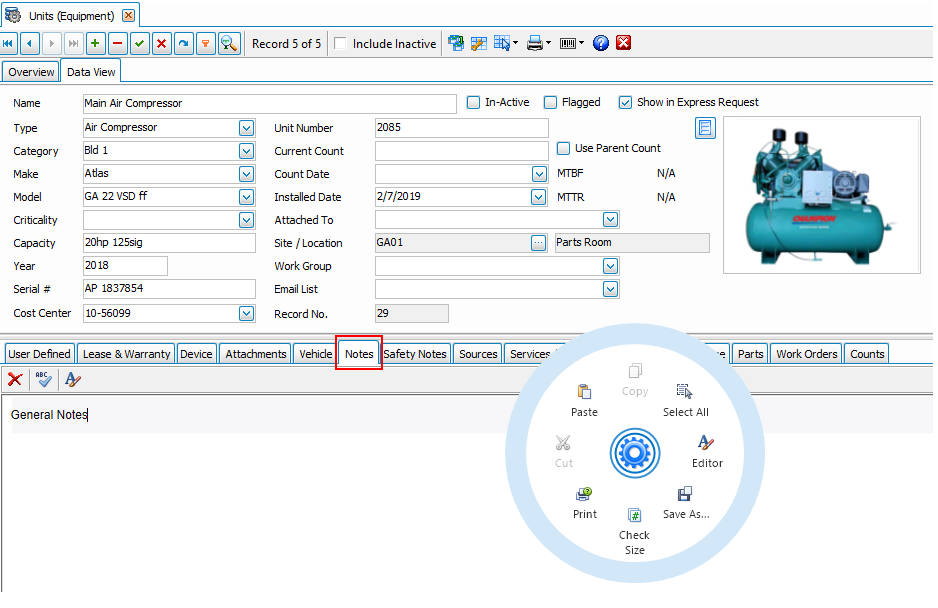Click the Serial # field
The image size is (938, 608).
coord(169,288)
